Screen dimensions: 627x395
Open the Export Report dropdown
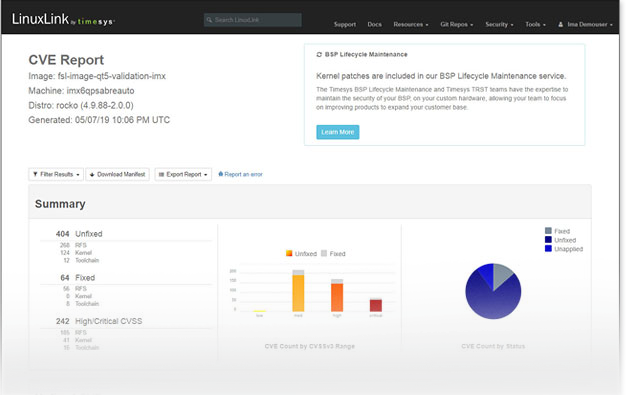(183, 174)
